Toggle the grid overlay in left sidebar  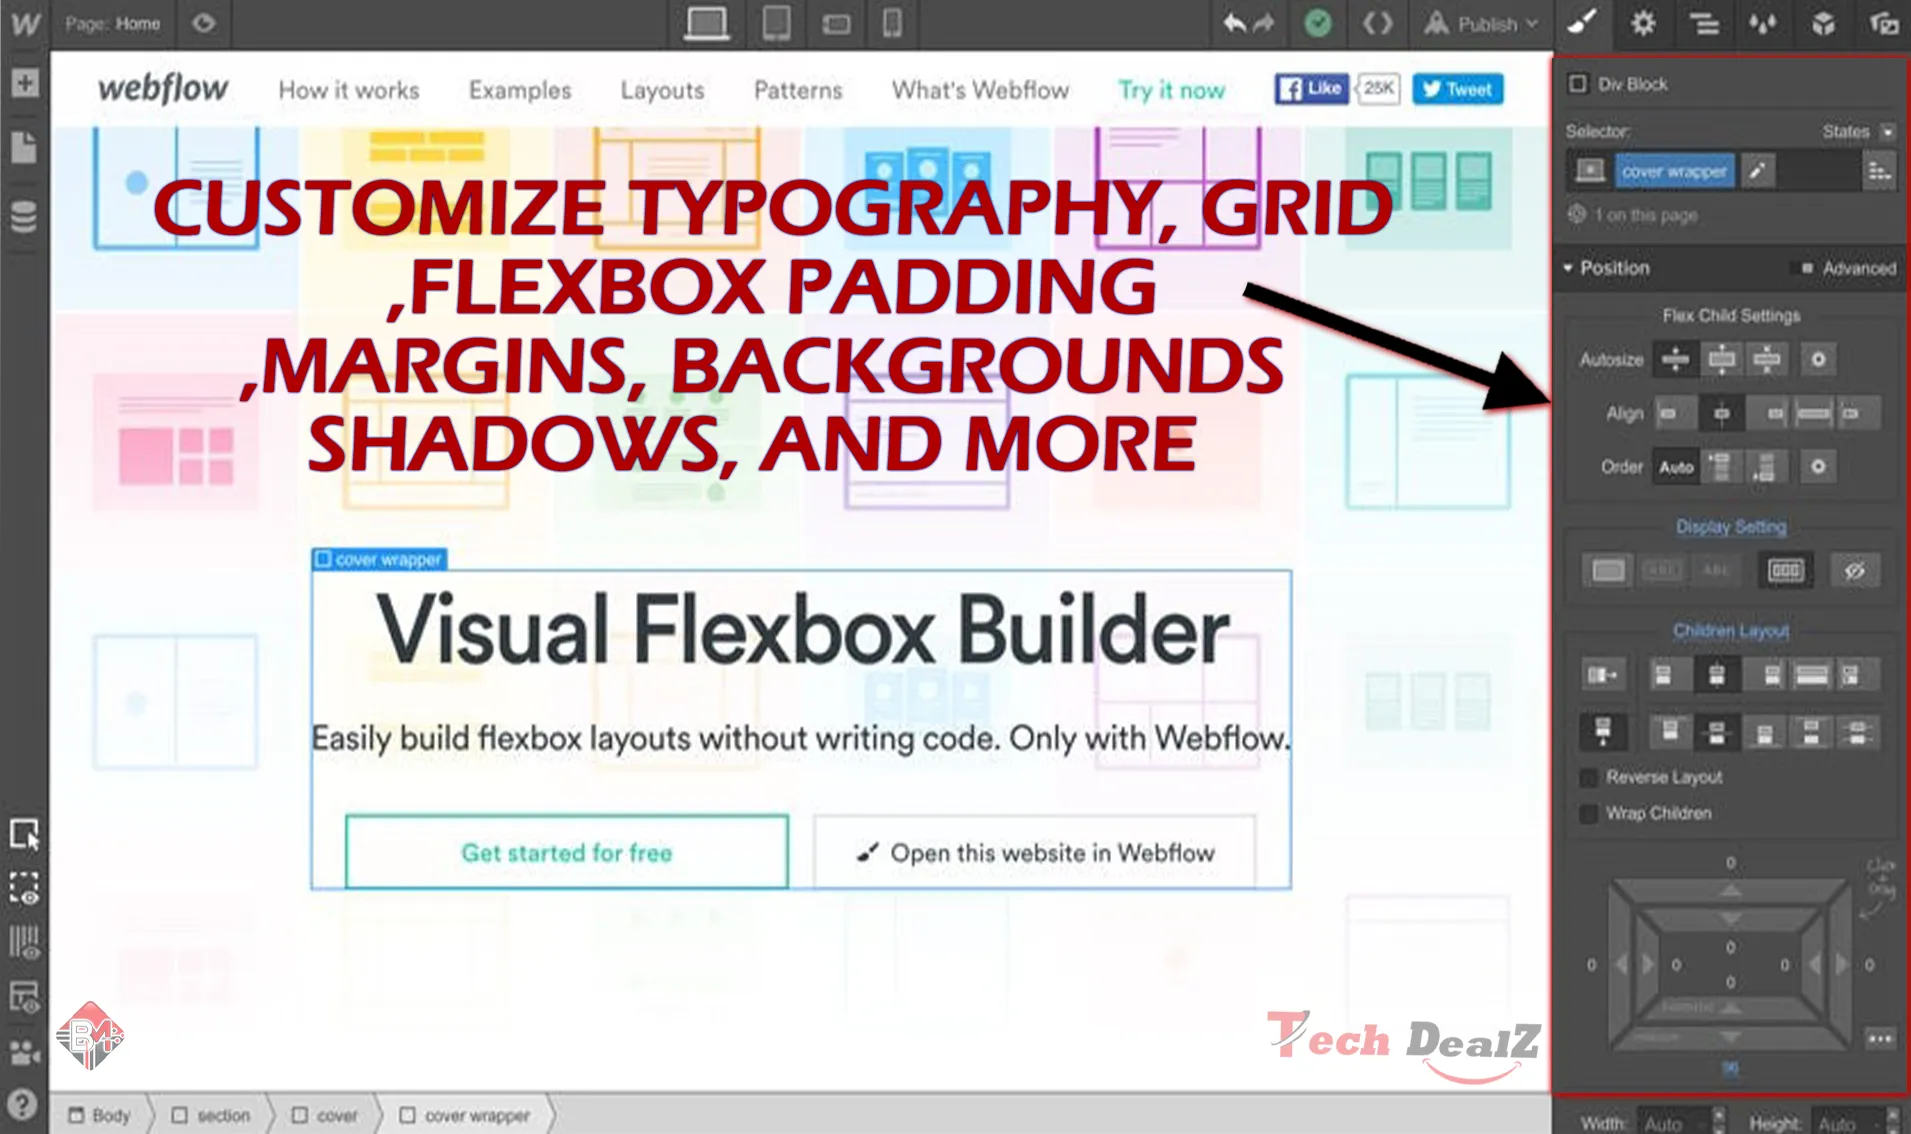point(24,943)
